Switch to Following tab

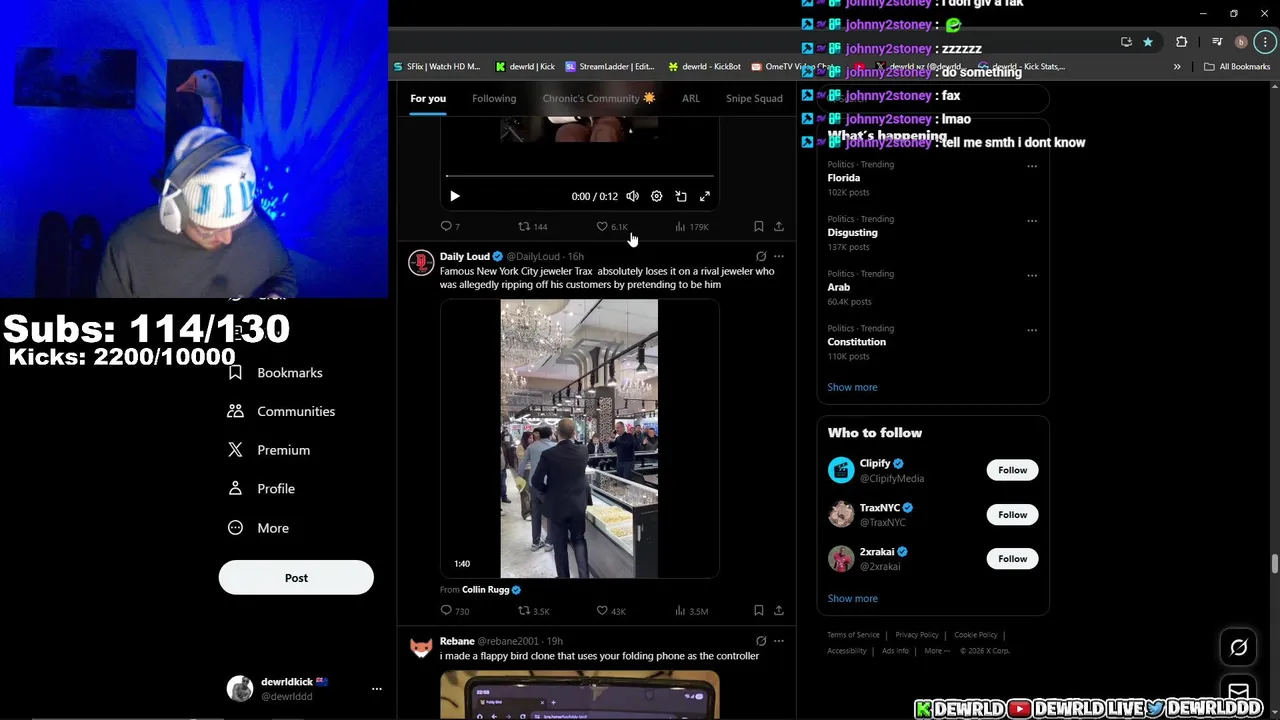click(494, 98)
